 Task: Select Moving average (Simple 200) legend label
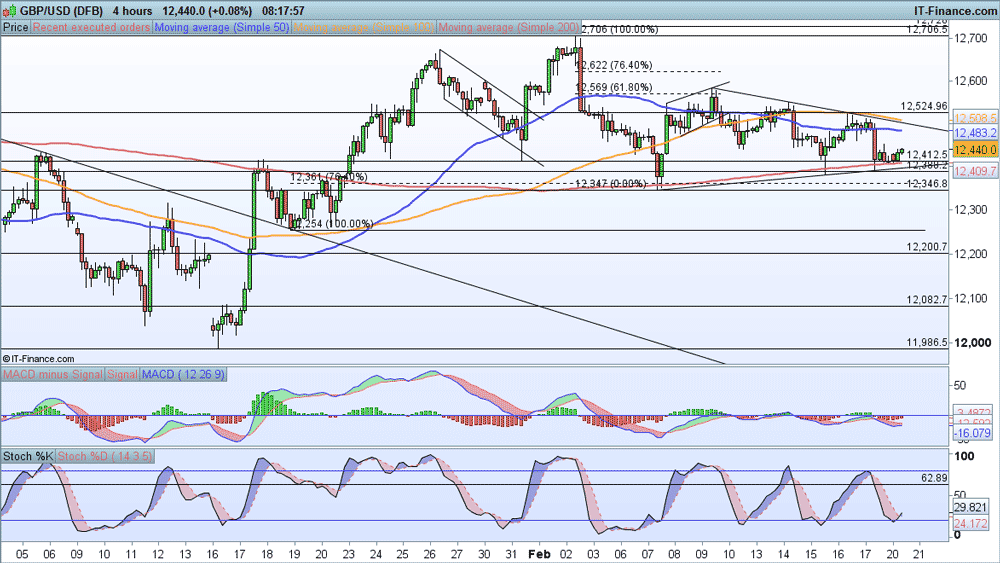click(x=508, y=27)
